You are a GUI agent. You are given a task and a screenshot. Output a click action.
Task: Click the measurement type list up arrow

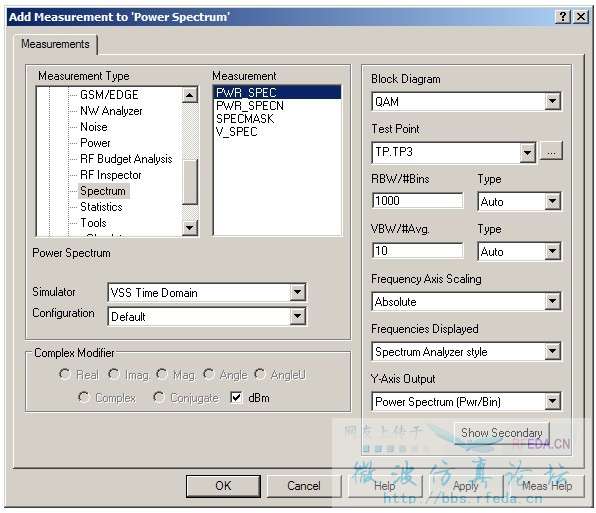pyautogui.click(x=190, y=95)
